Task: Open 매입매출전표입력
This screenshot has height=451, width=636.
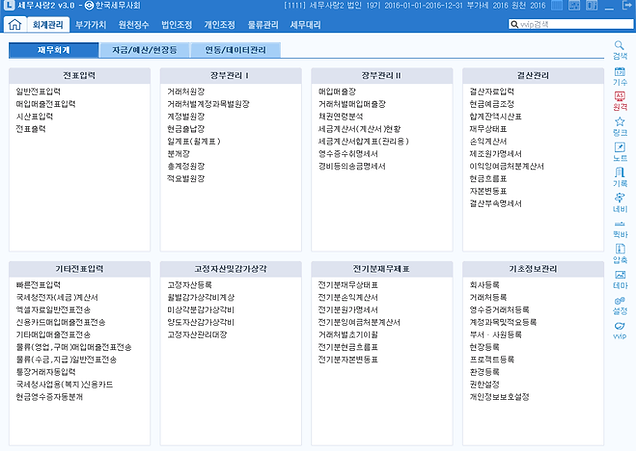Action: tap(45, 104)
